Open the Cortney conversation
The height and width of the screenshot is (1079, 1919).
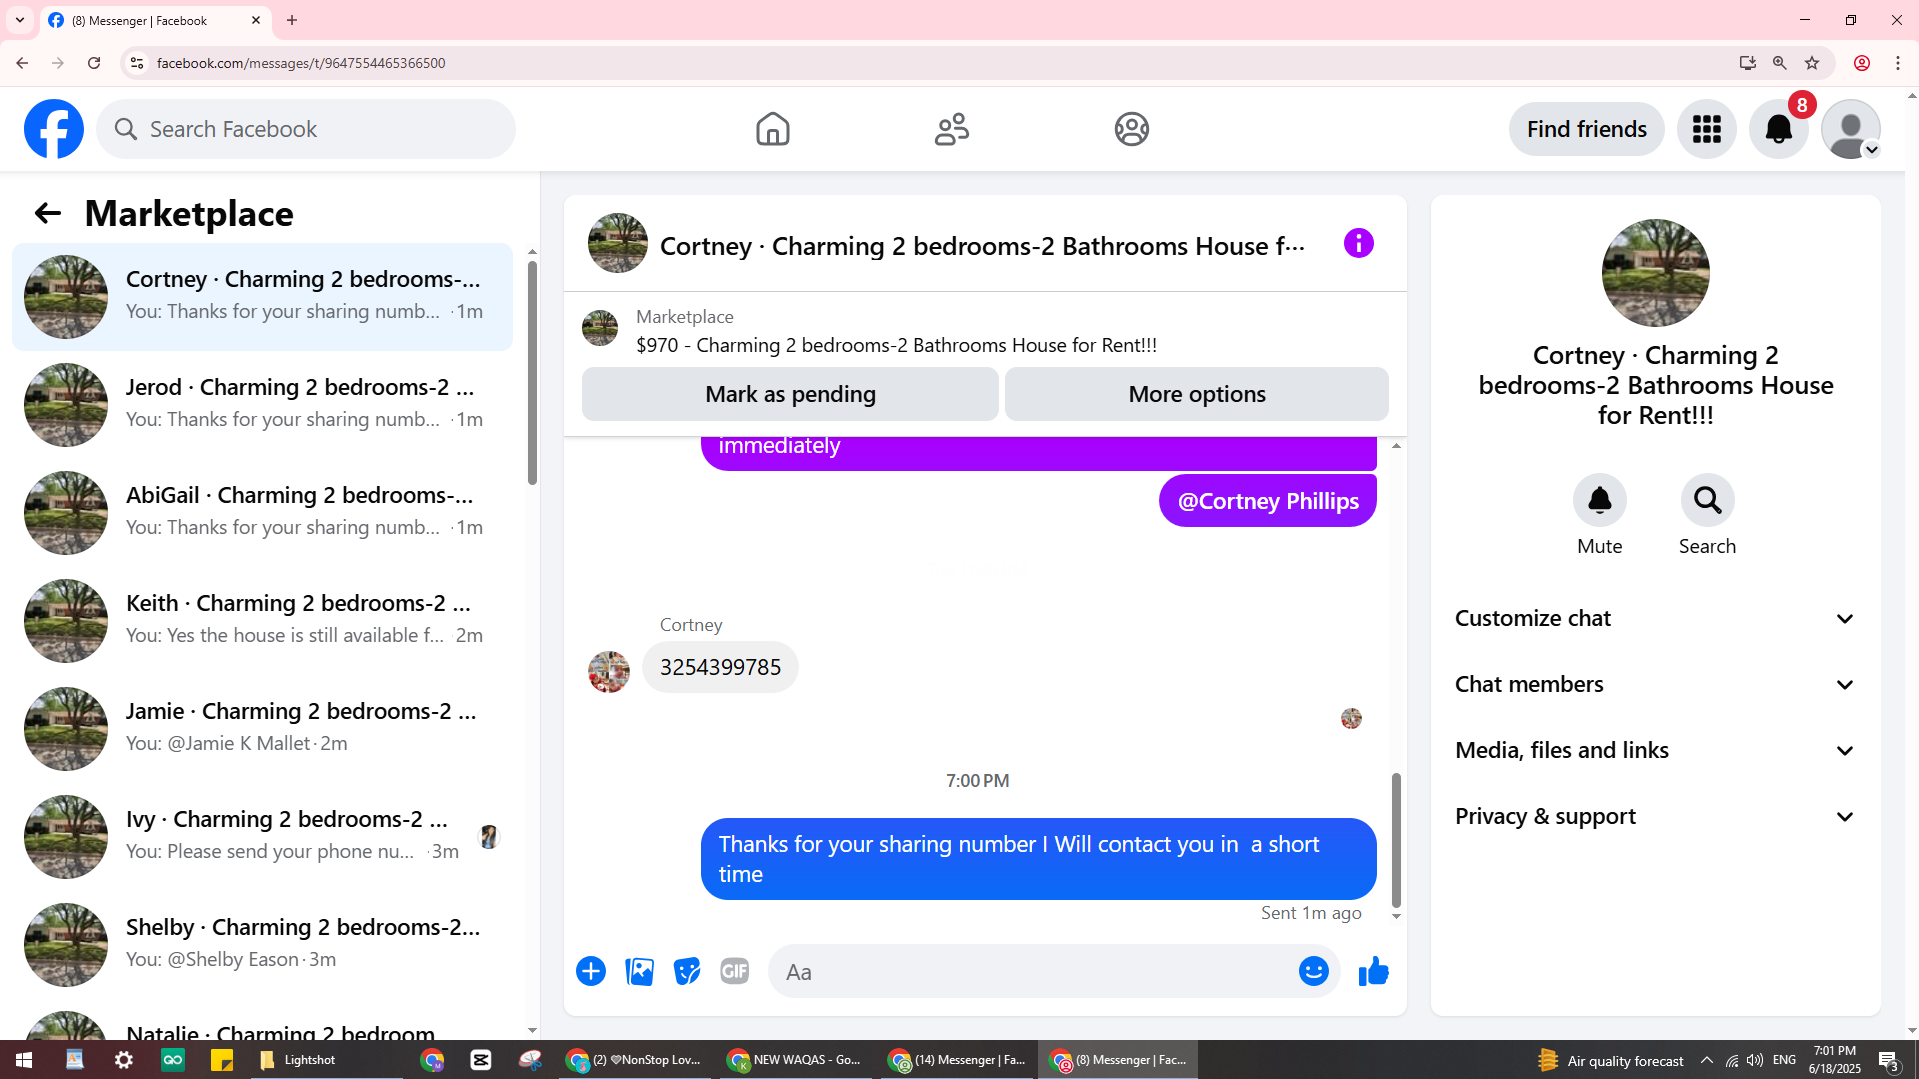262,297
